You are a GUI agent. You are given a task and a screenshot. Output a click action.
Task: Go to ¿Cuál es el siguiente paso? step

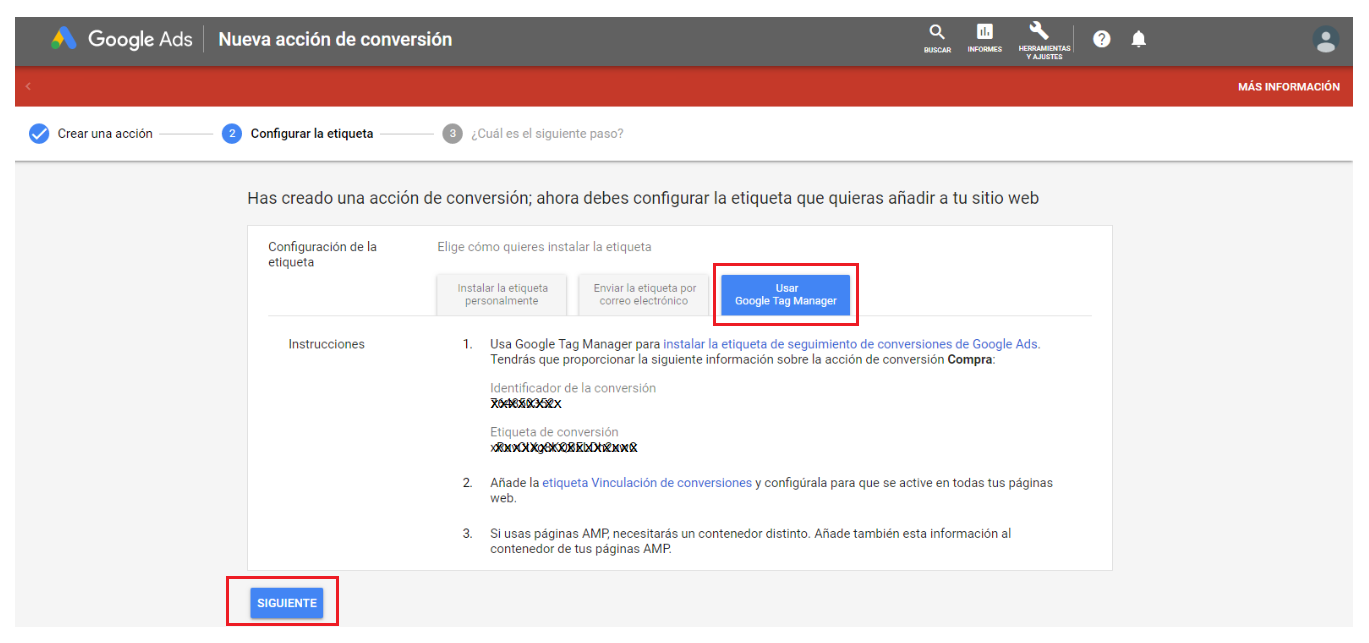point(547,134)
